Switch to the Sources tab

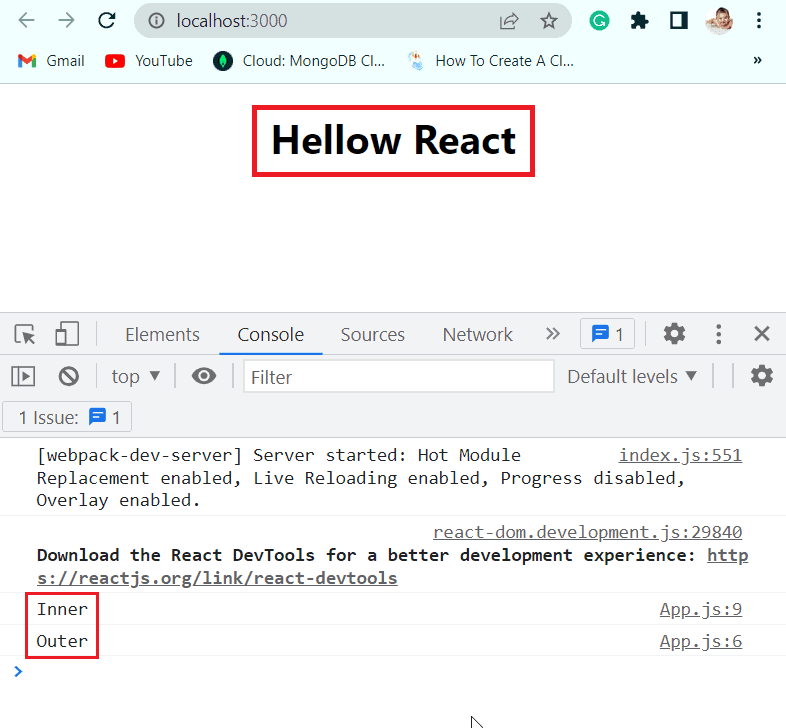(x=372, y=334)
